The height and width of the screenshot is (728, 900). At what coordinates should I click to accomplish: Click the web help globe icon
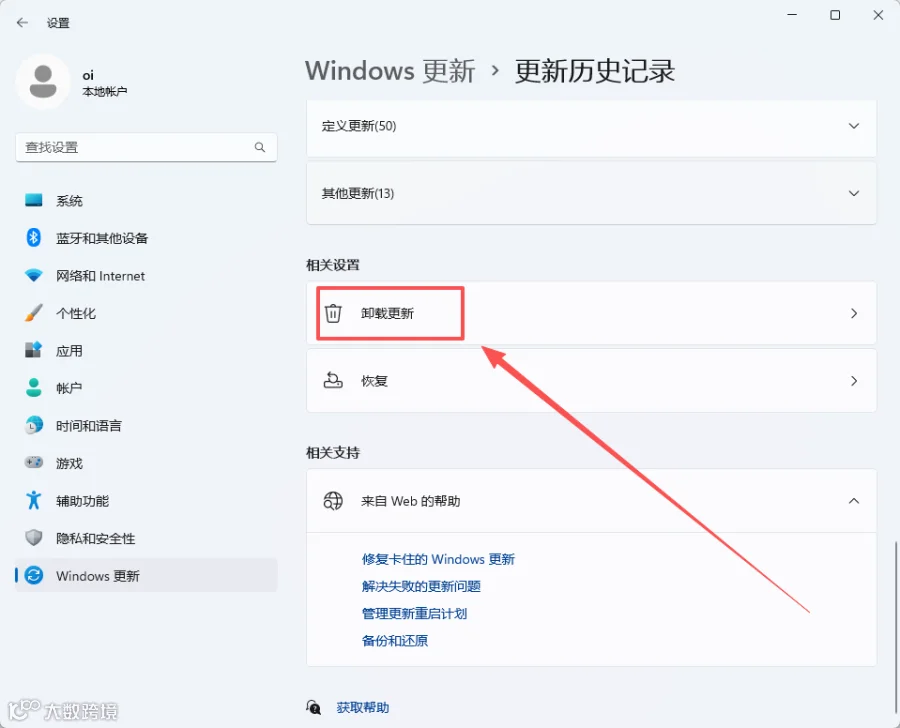click(x=333, y=501)
